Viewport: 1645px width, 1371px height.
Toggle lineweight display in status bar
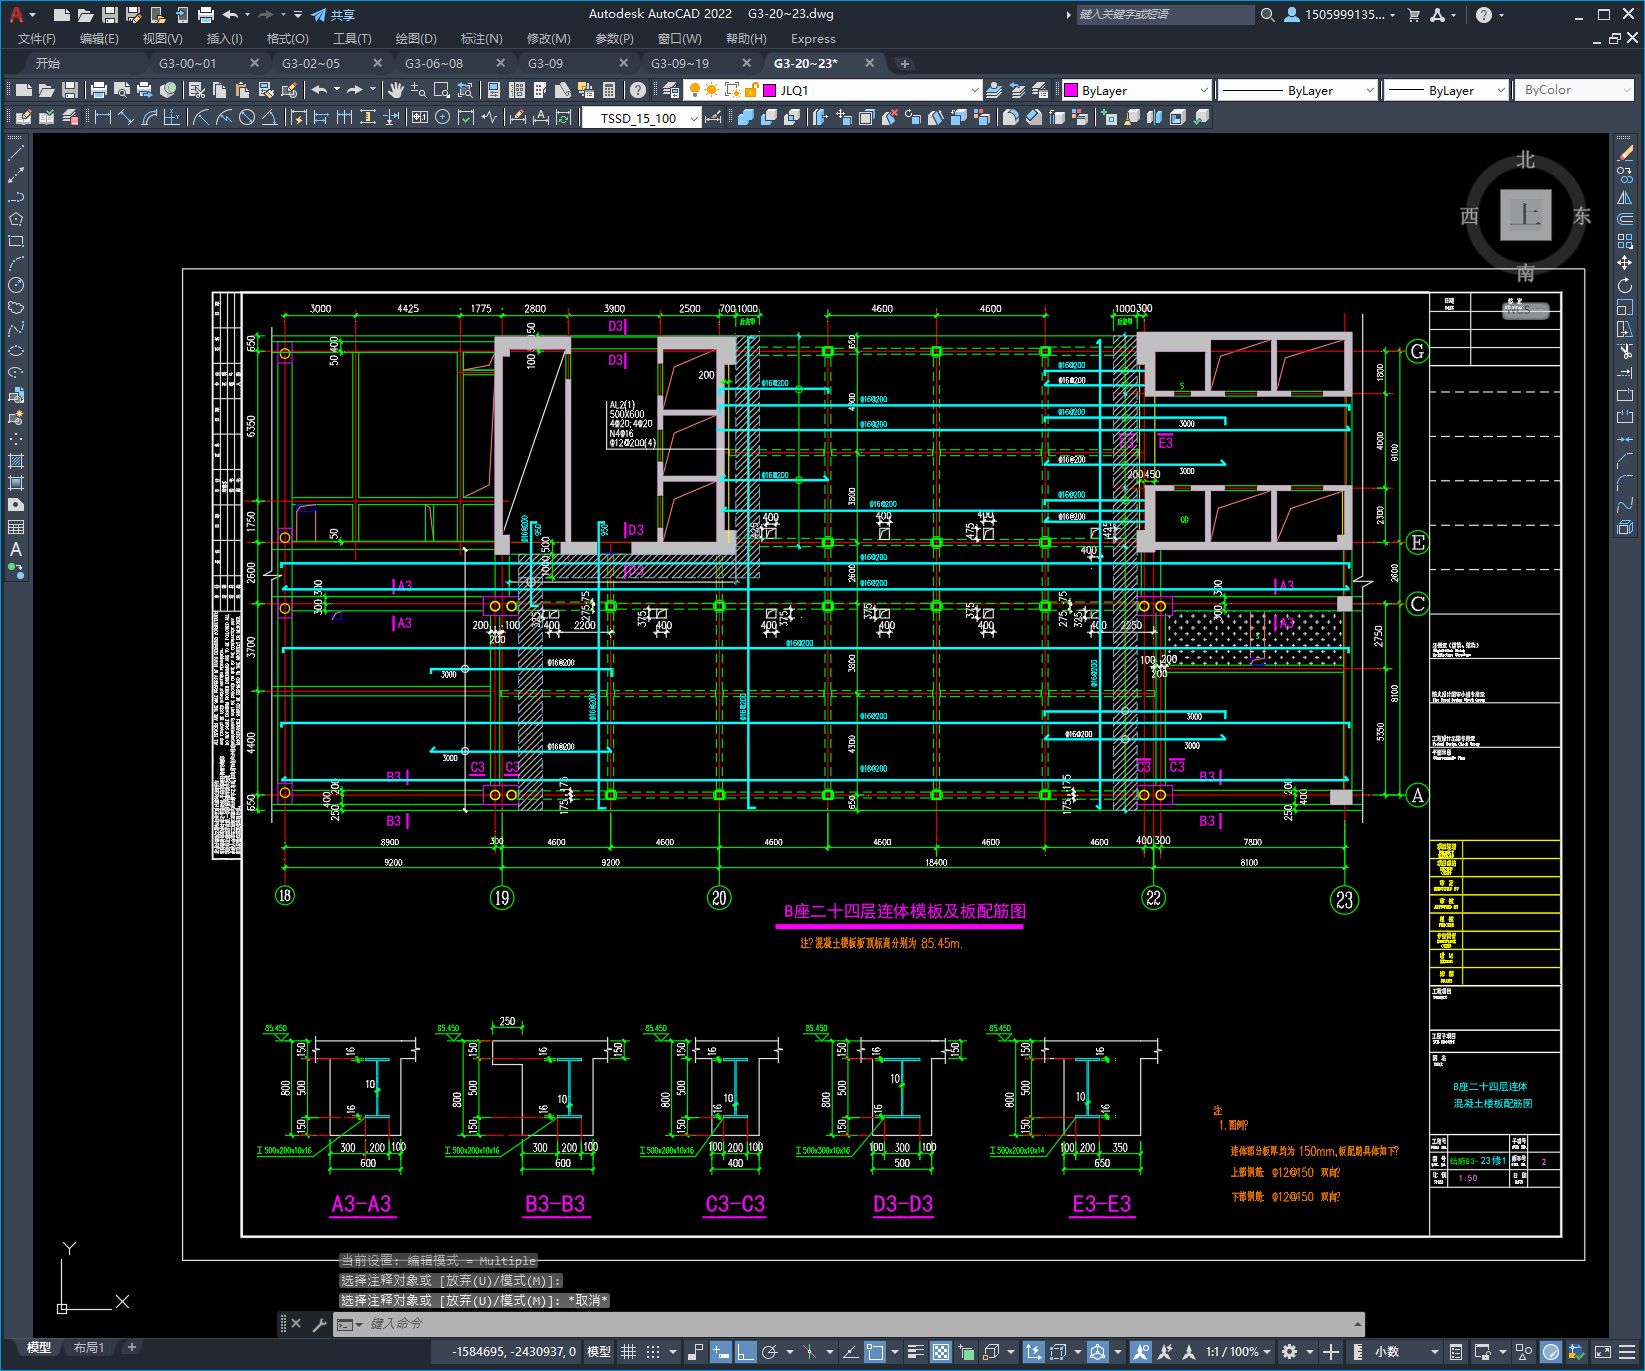pos(915,1352)
